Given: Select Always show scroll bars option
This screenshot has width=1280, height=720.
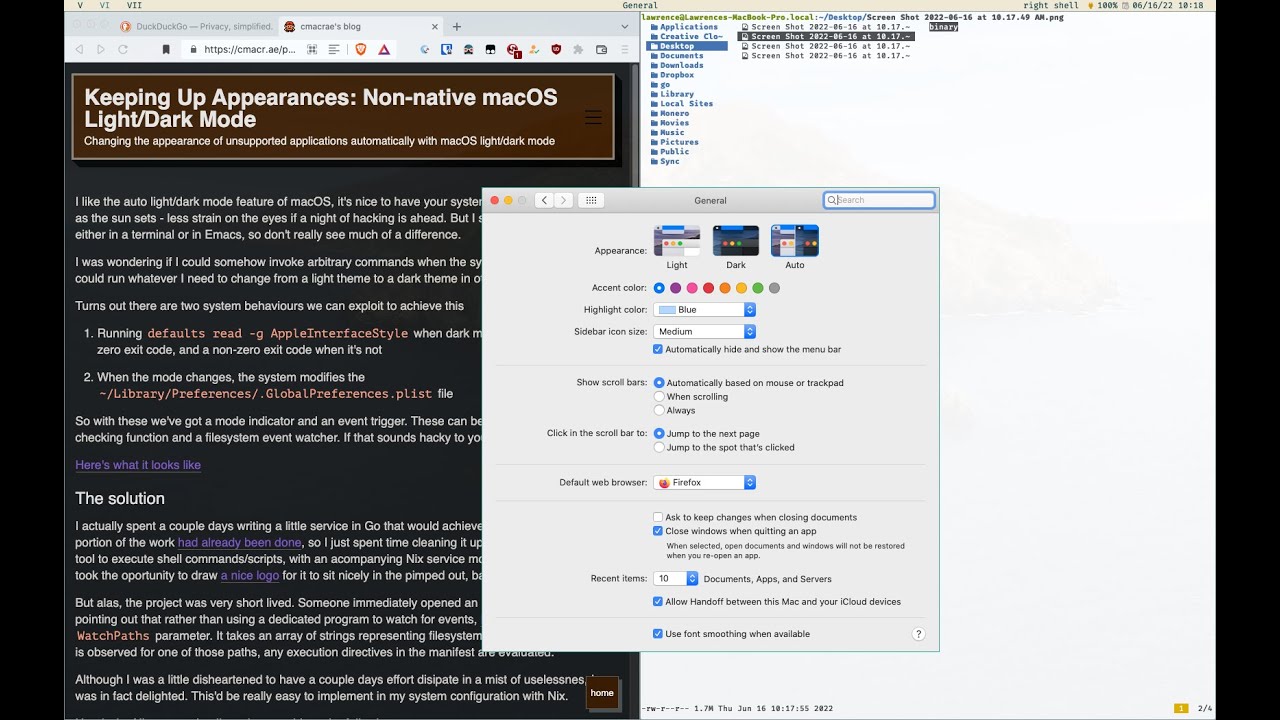Looking at the screenshot, I should point(659,410).
